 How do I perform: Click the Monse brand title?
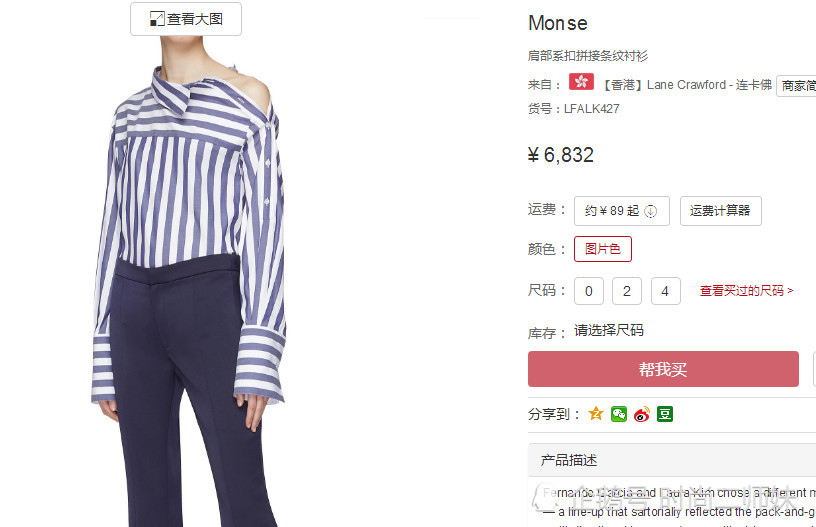(x=558, y=23)
